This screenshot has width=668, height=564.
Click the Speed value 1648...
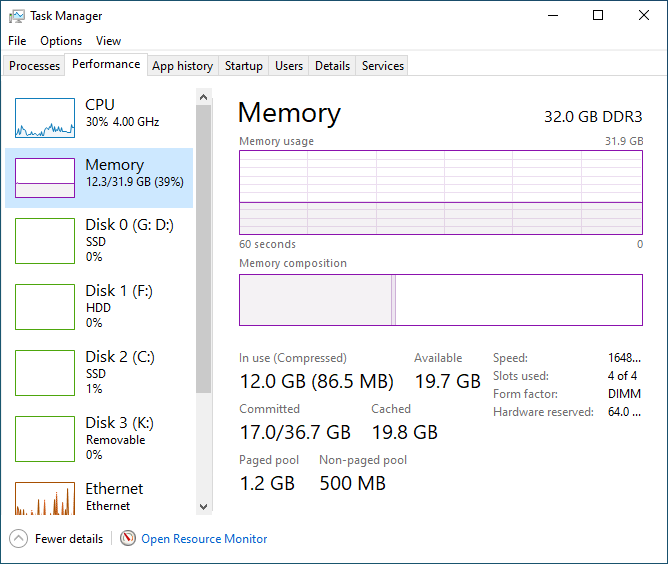[624, 358]
